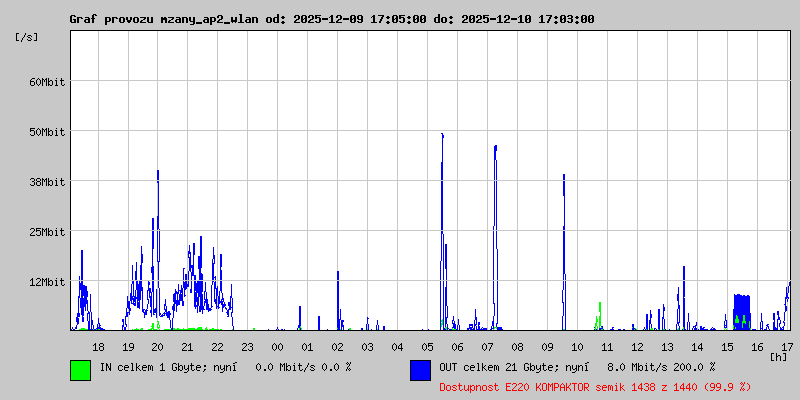Image resolution: width=800 pixels, height=400 pixels.
Task: Click the [/s] unit label
Action: tap(27, 37)
